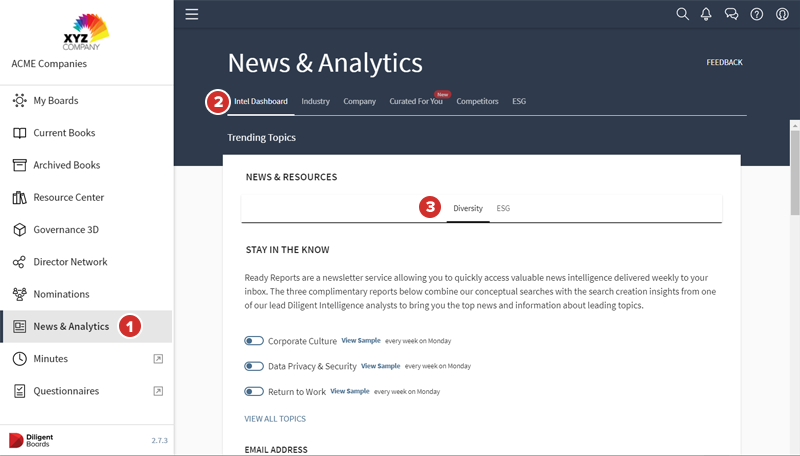This screenshot has width=800, height=456.
Task: Expand the VIEW ALL TOPICS list
Action: point(275,419)
